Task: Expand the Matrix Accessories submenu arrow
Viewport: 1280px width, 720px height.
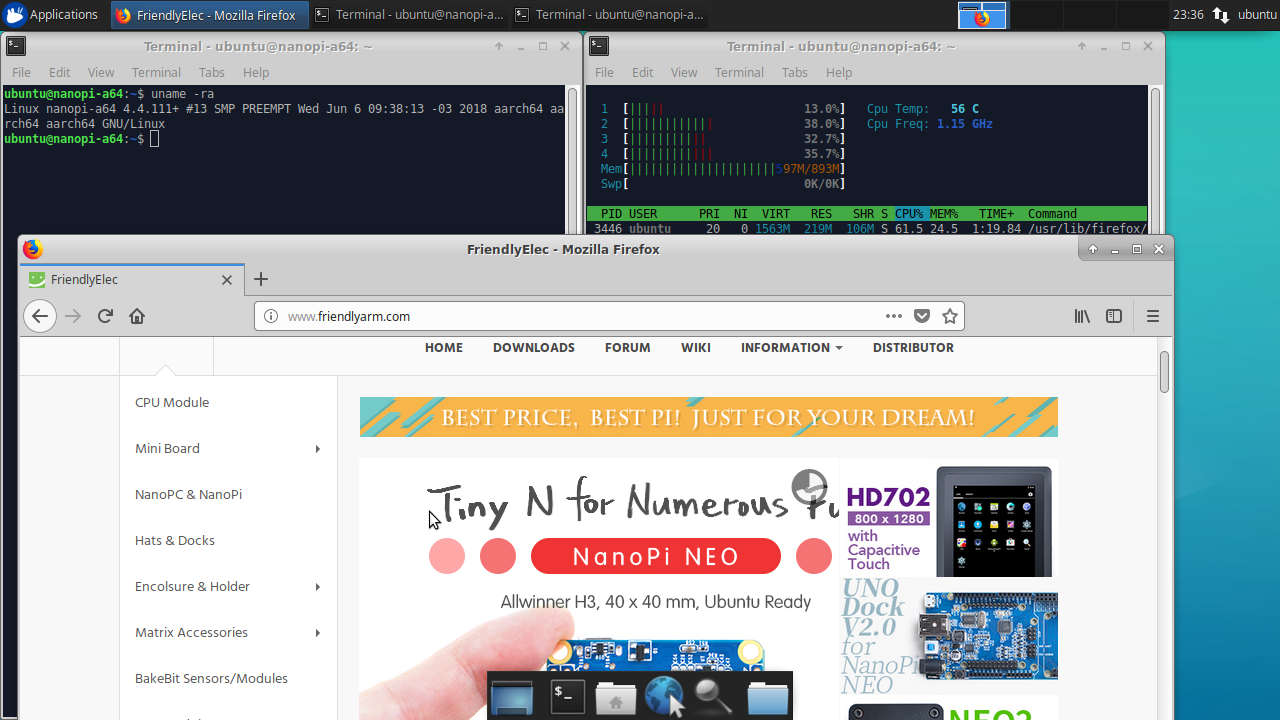Action: (317, 633)
